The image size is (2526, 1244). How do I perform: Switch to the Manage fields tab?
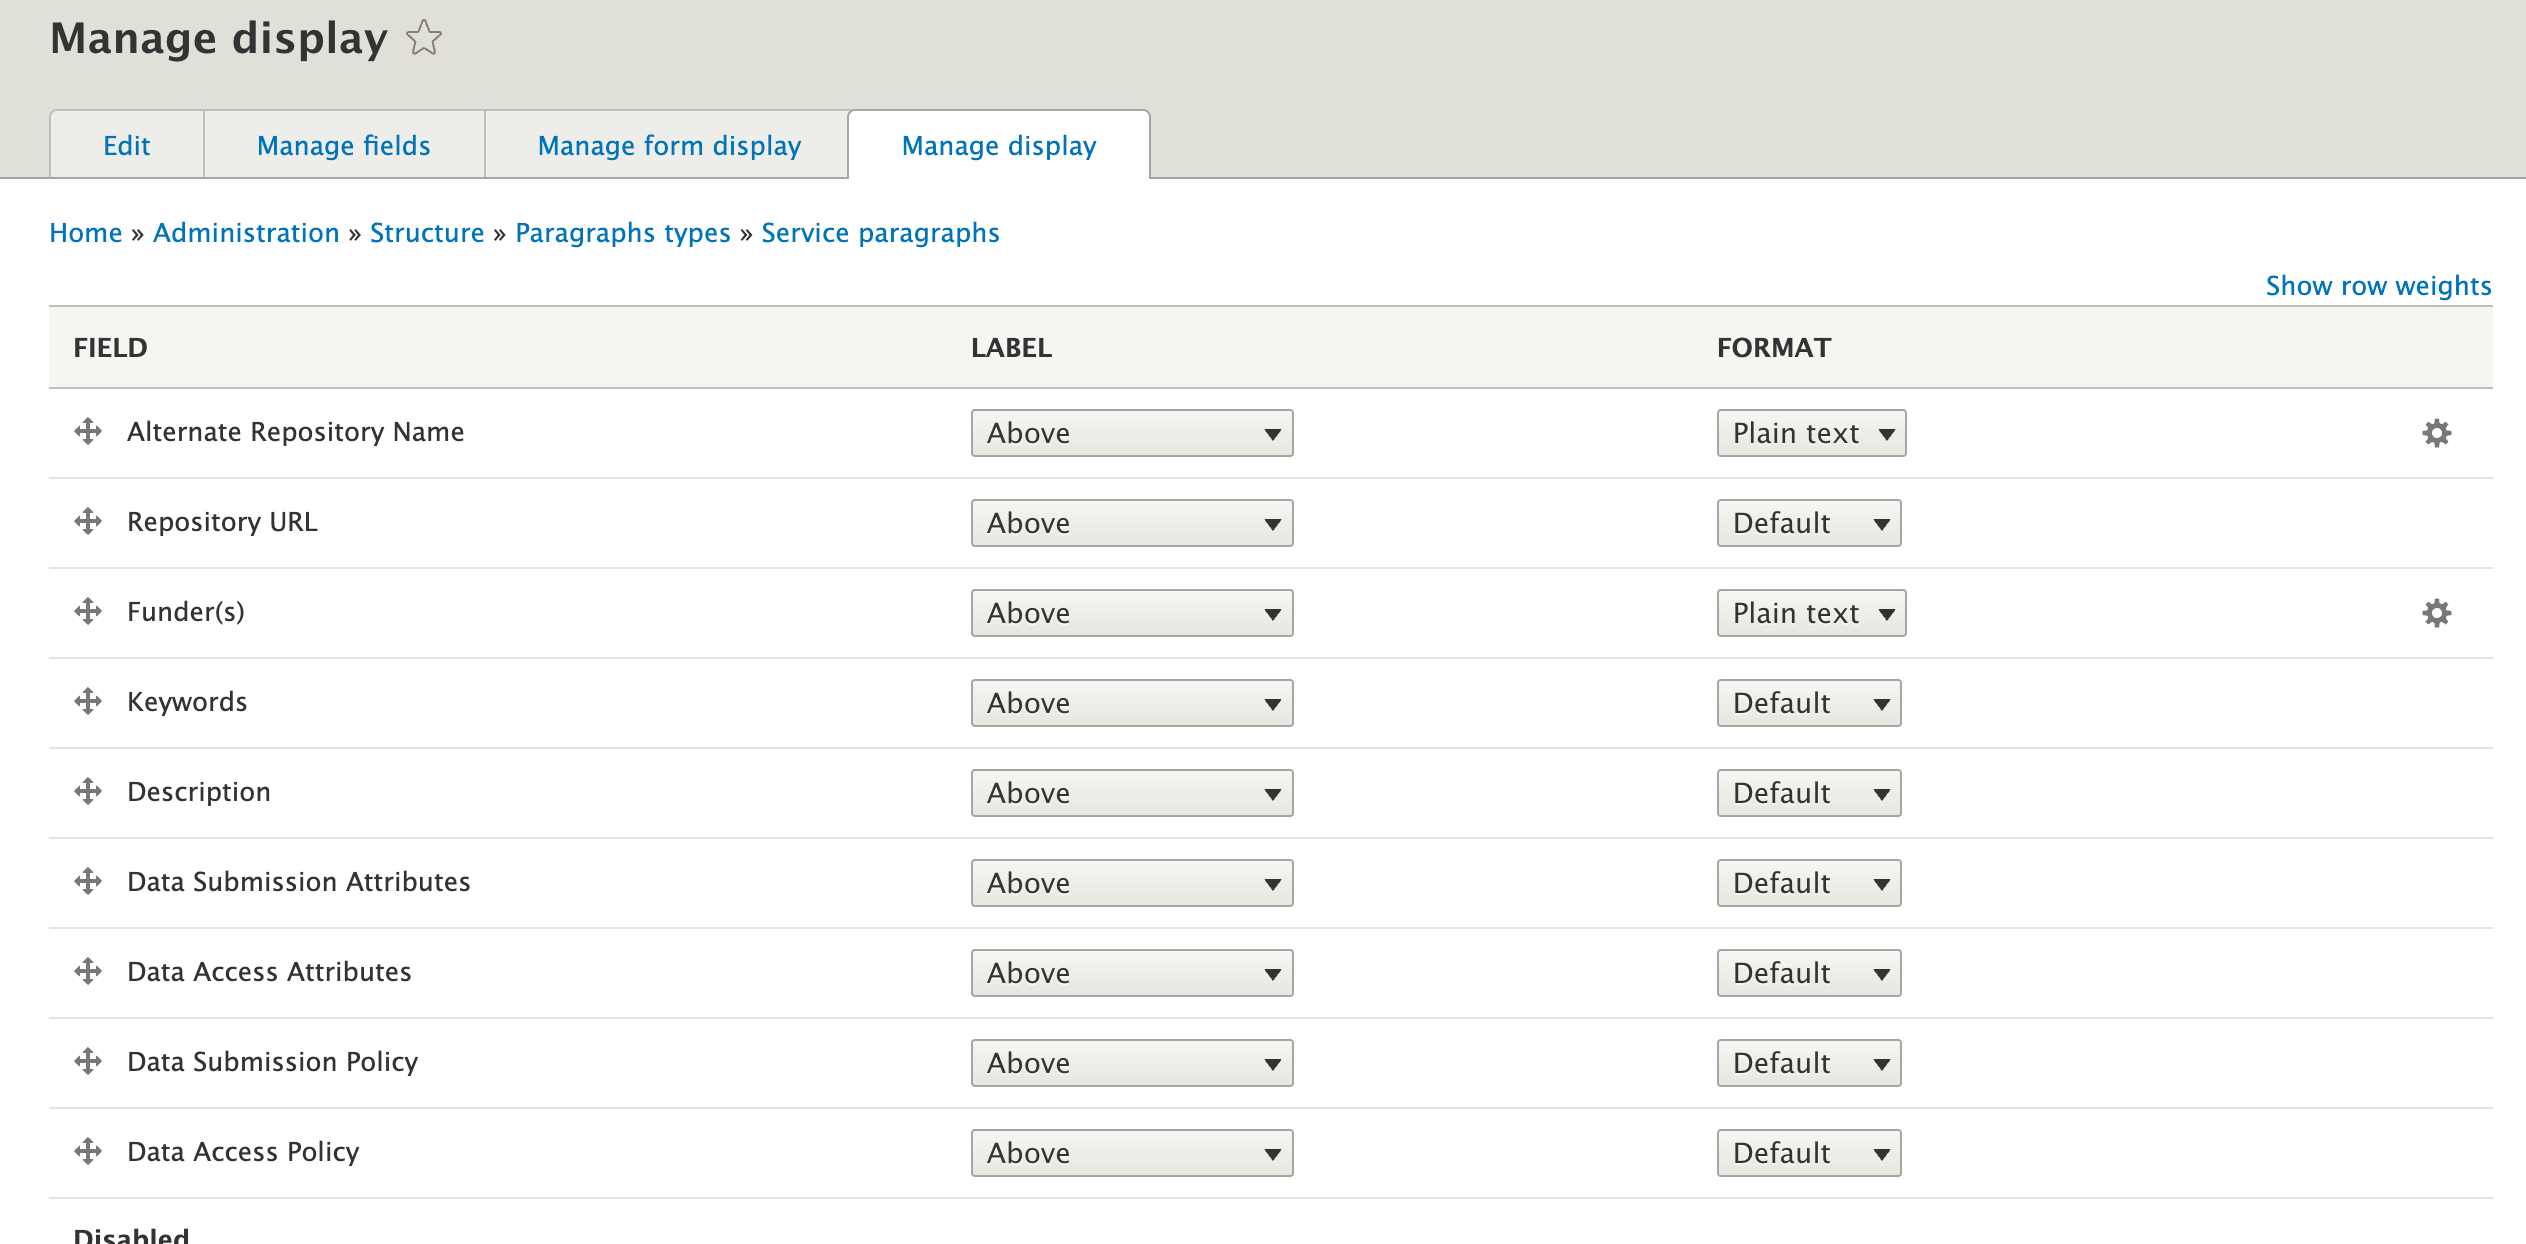(x=343, y=146)
